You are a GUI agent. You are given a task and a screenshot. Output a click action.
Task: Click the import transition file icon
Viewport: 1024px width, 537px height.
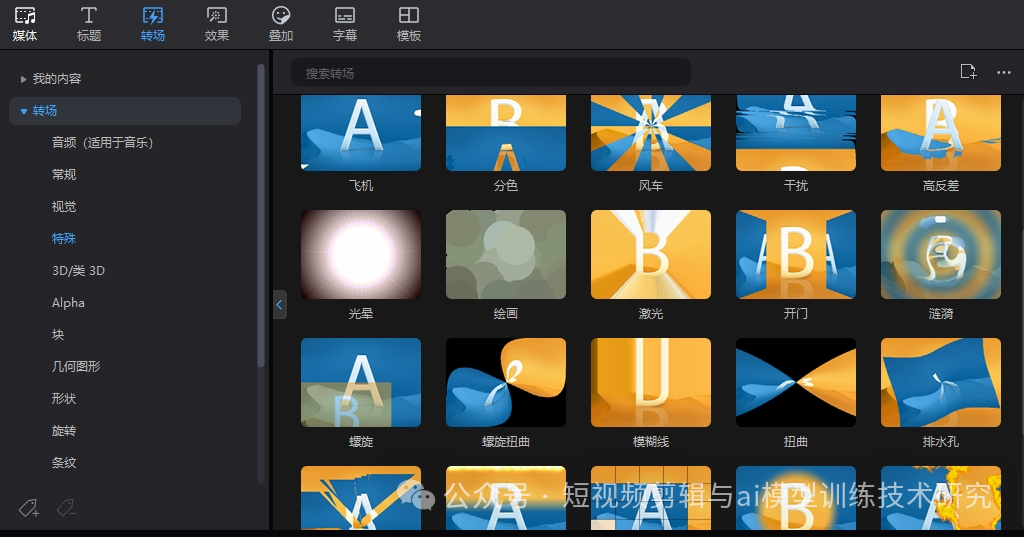968,72
